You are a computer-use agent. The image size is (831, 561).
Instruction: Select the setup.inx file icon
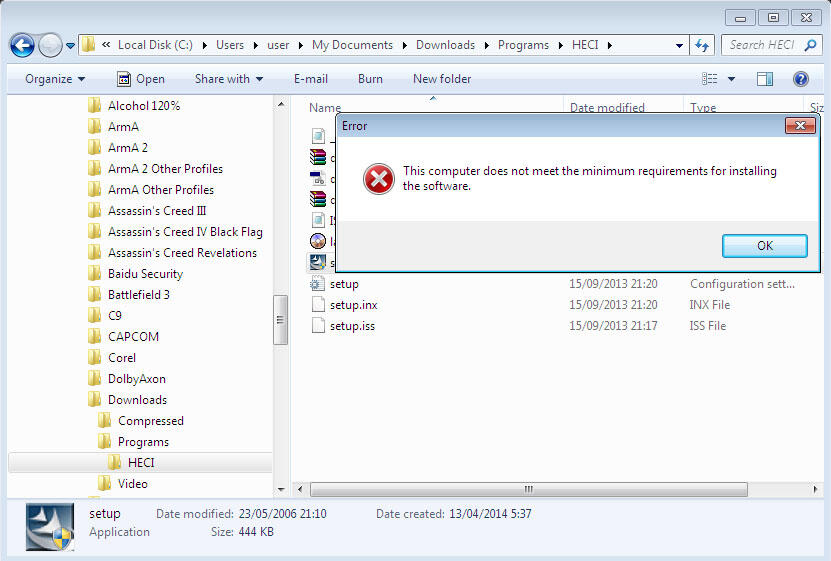point(318,305)
